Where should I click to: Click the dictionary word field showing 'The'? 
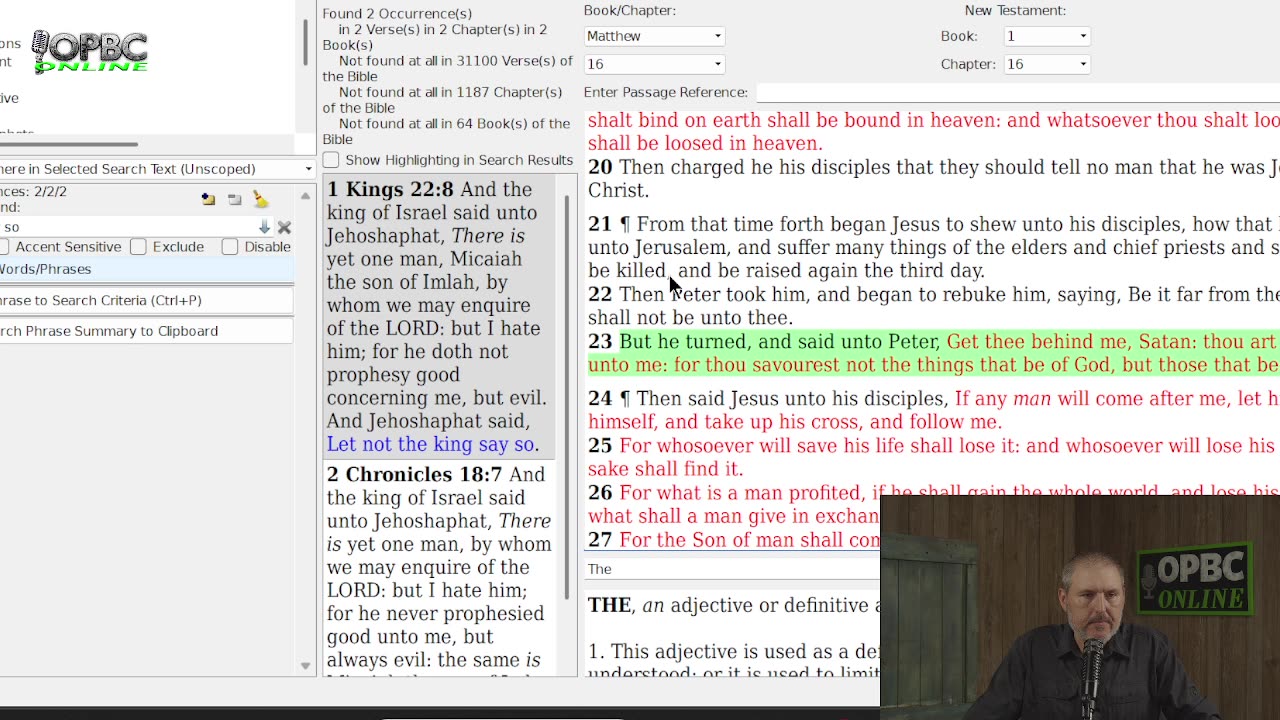pos(732,569)
